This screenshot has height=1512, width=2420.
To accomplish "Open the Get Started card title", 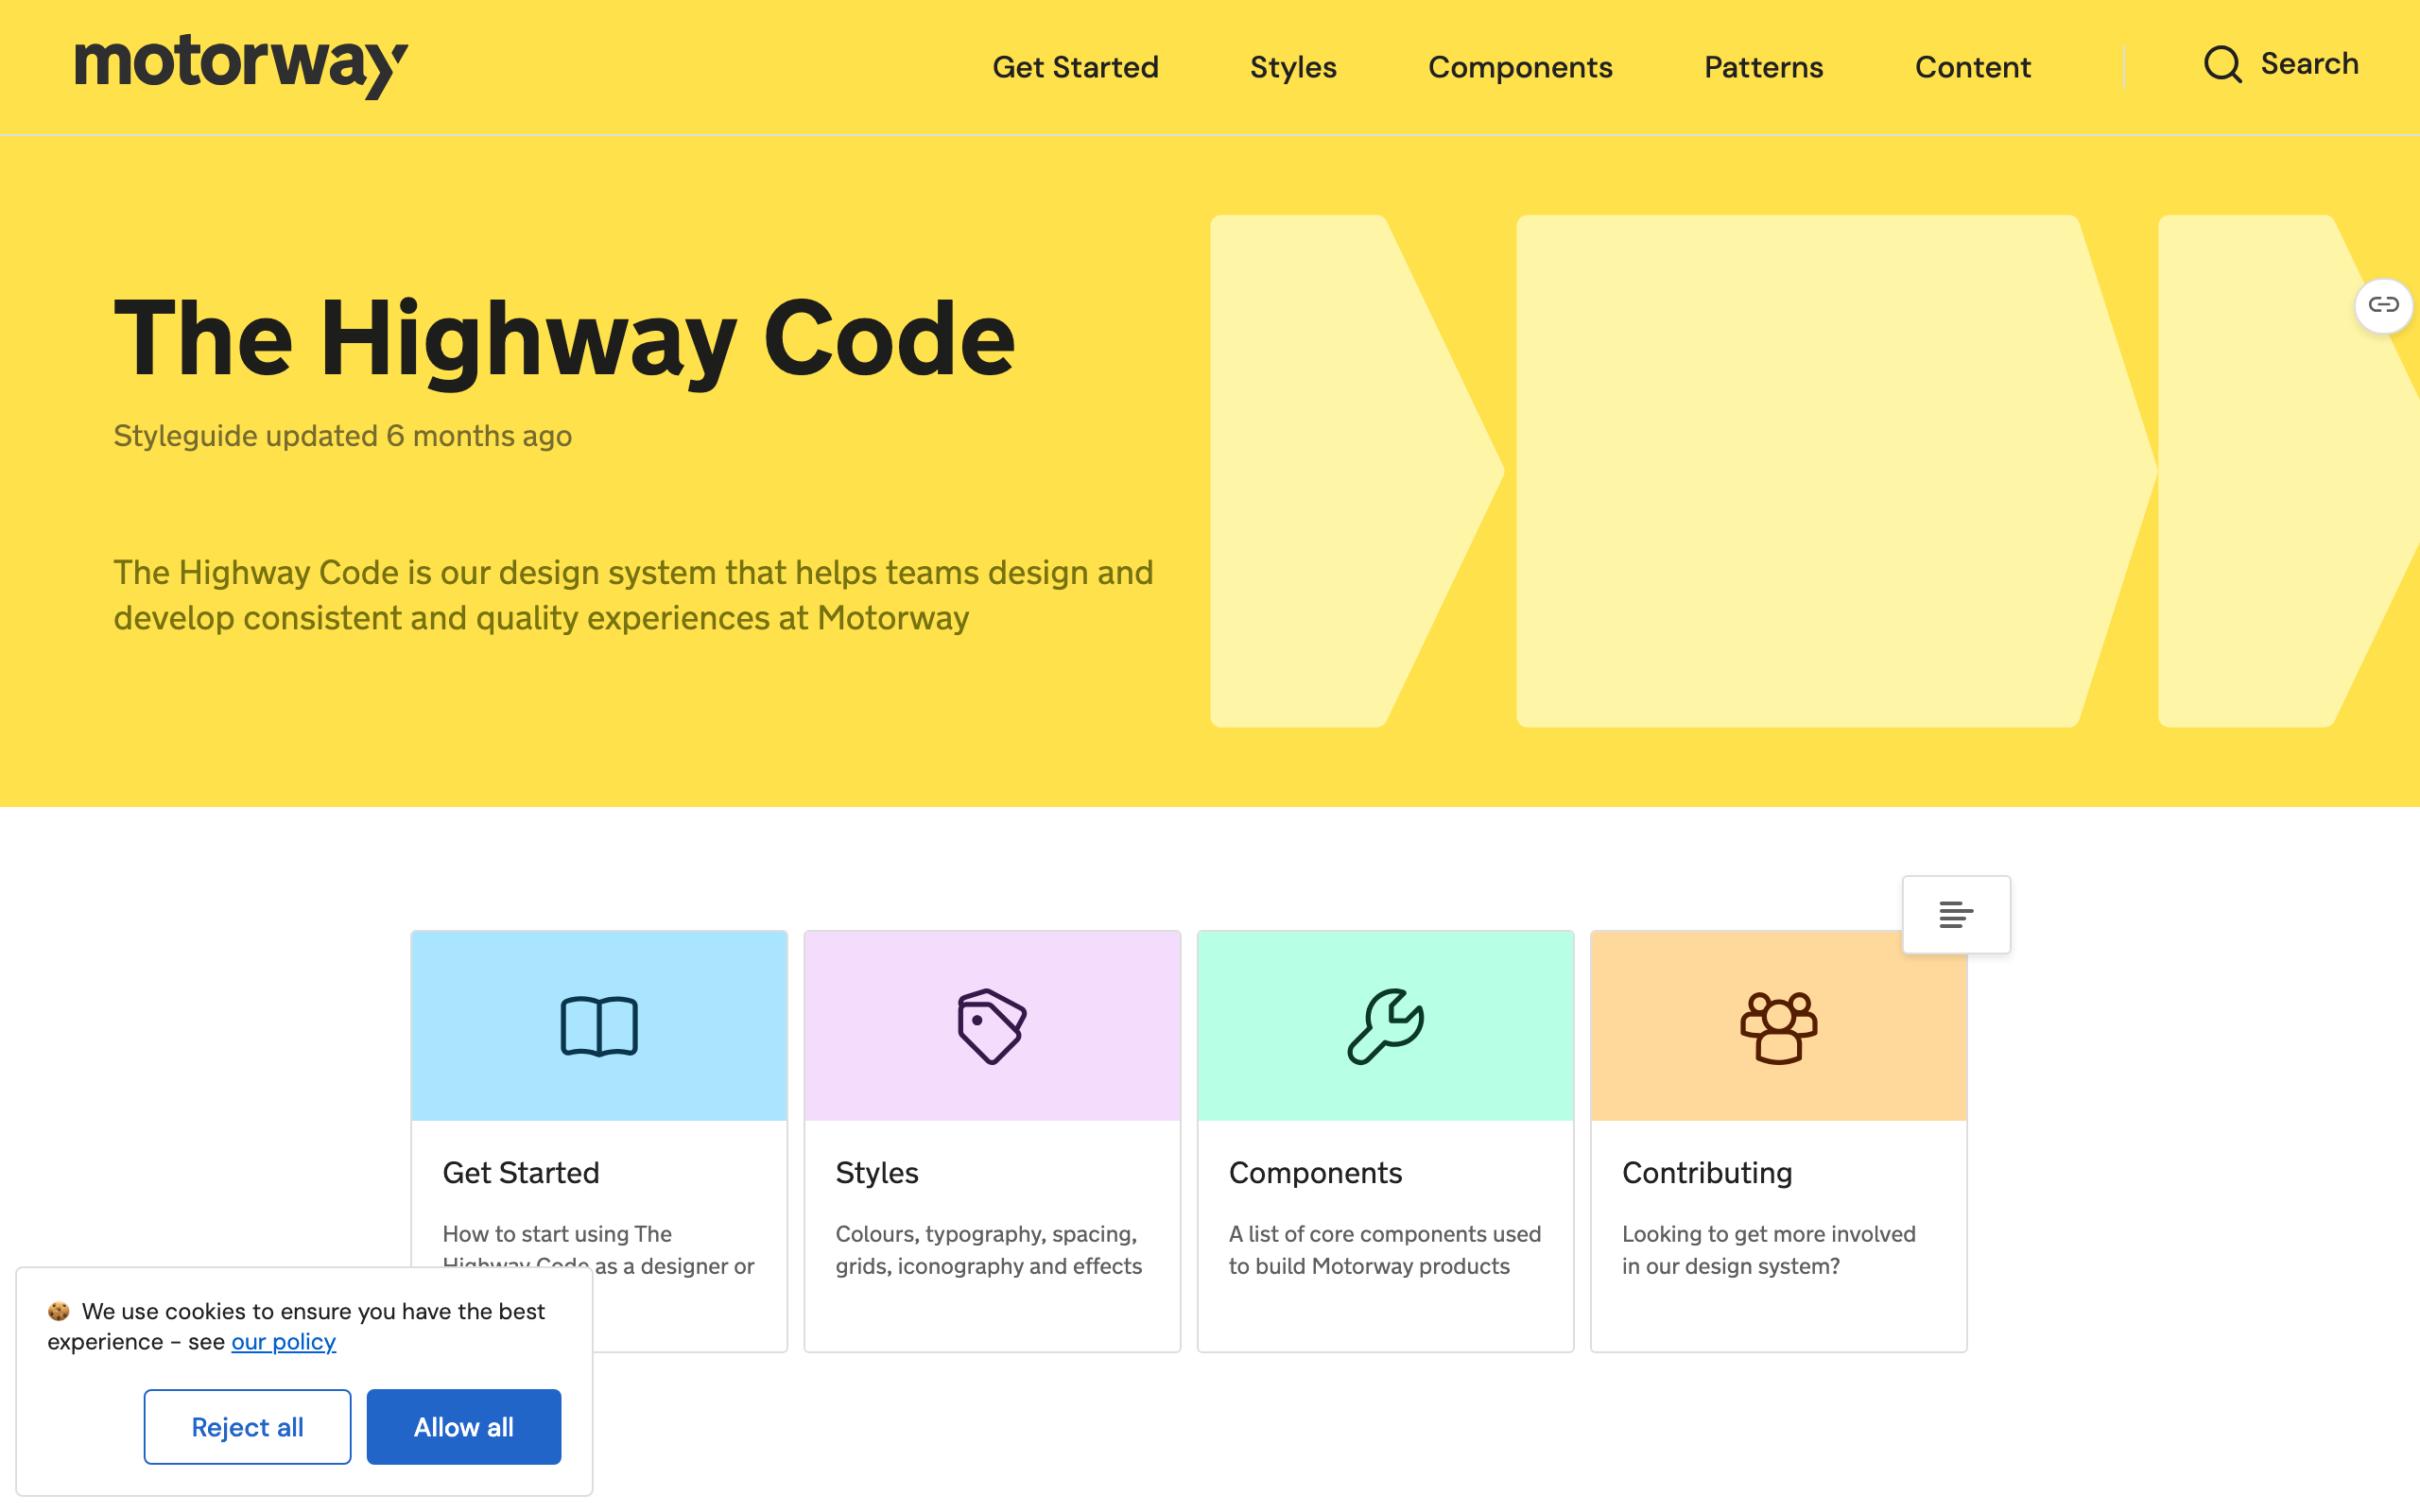I will pyautogui.click(x=521, y=1173).
